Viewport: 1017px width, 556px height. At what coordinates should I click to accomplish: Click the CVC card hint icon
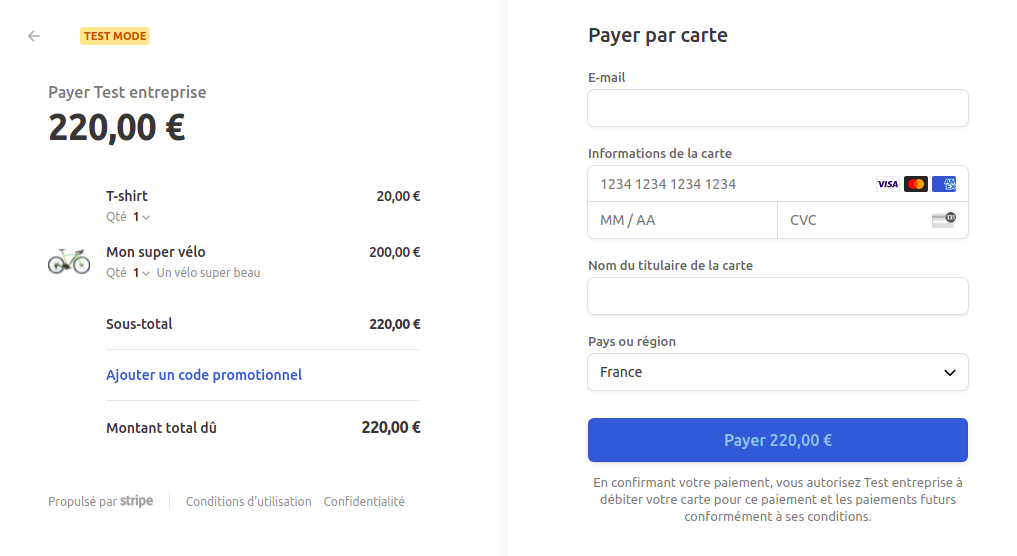(x=943, y=220)
